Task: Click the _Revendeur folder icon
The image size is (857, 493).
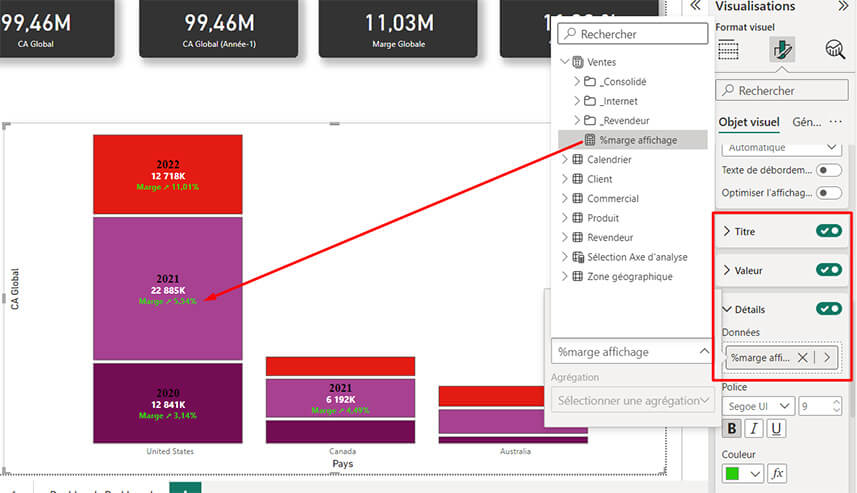Action: click(x=590, y=120)
